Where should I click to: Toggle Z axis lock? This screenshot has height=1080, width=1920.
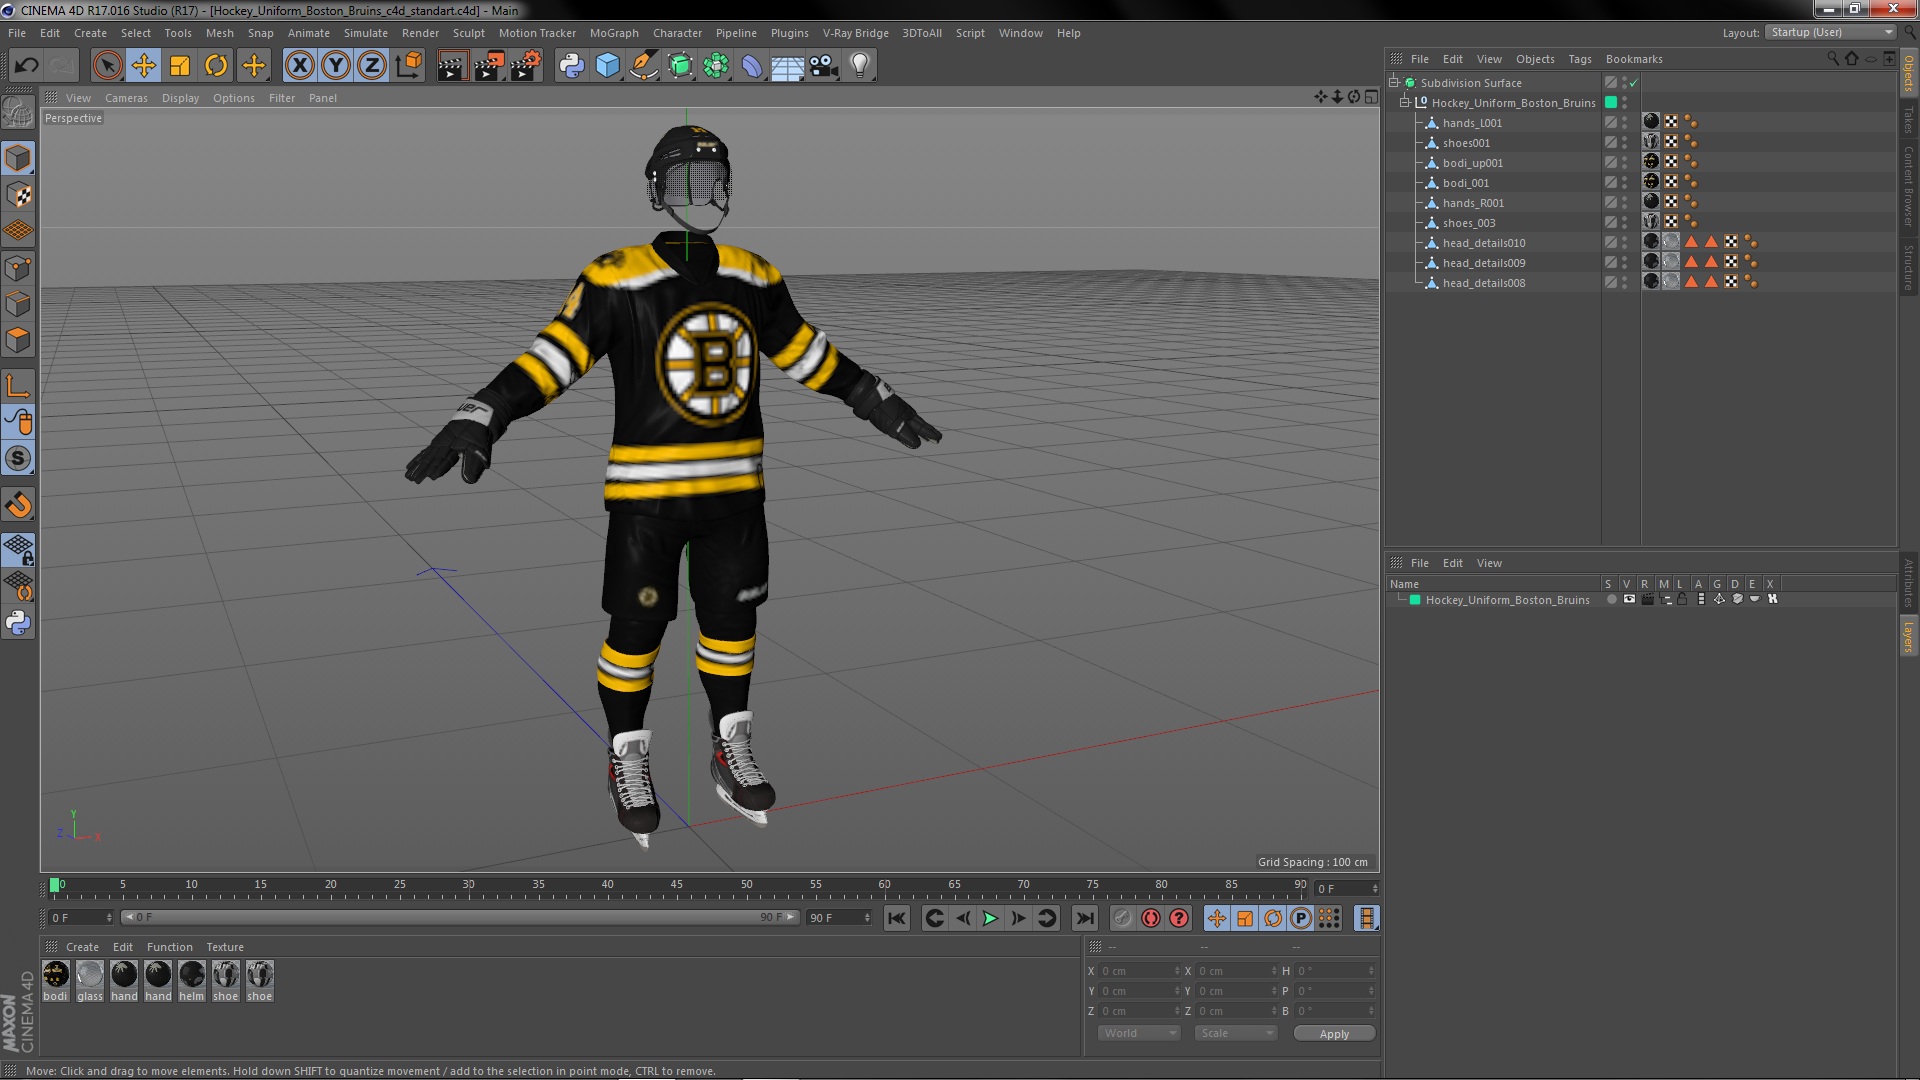(372, 66)
